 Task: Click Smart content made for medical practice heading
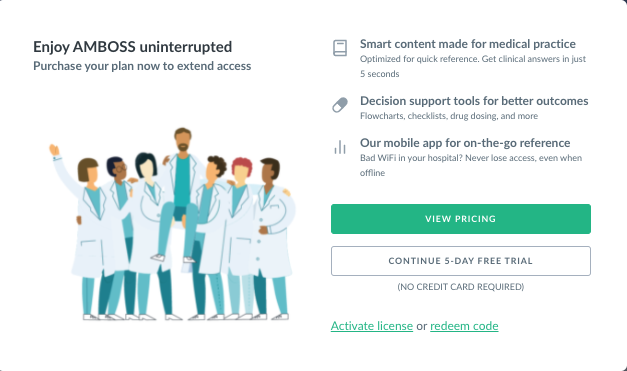click(x=467, y=44)
